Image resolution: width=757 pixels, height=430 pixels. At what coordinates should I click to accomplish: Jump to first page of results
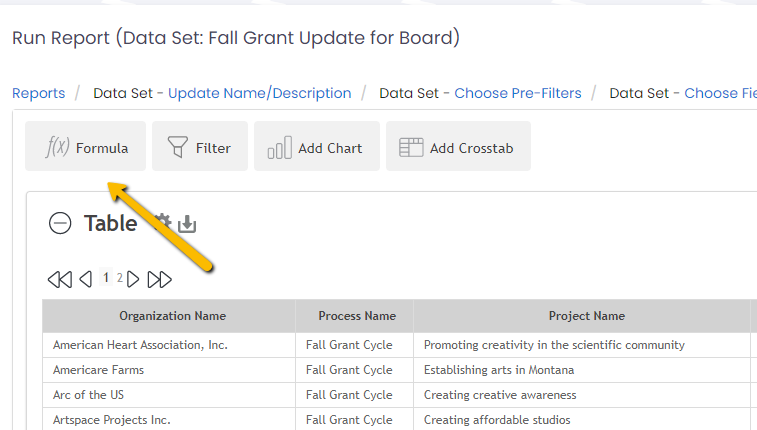click(60, 279)
